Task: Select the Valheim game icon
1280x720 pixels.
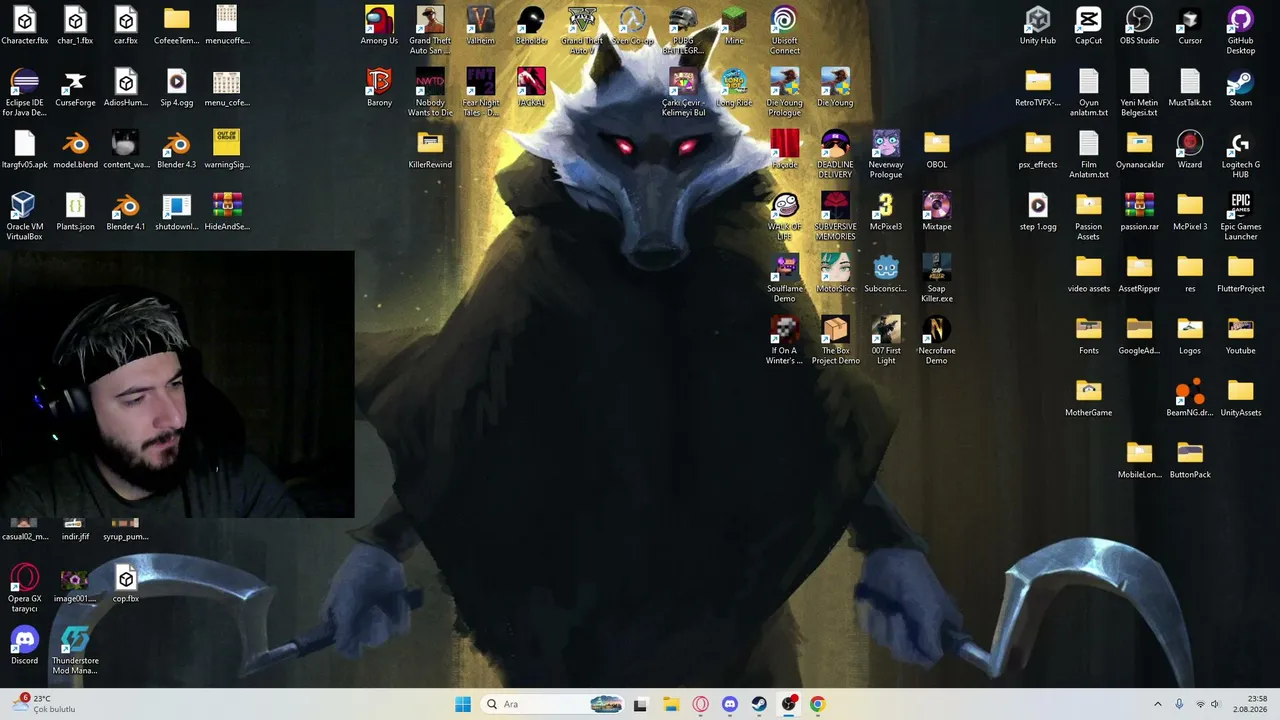Action: pyautogui.click(x=480, y=26)
